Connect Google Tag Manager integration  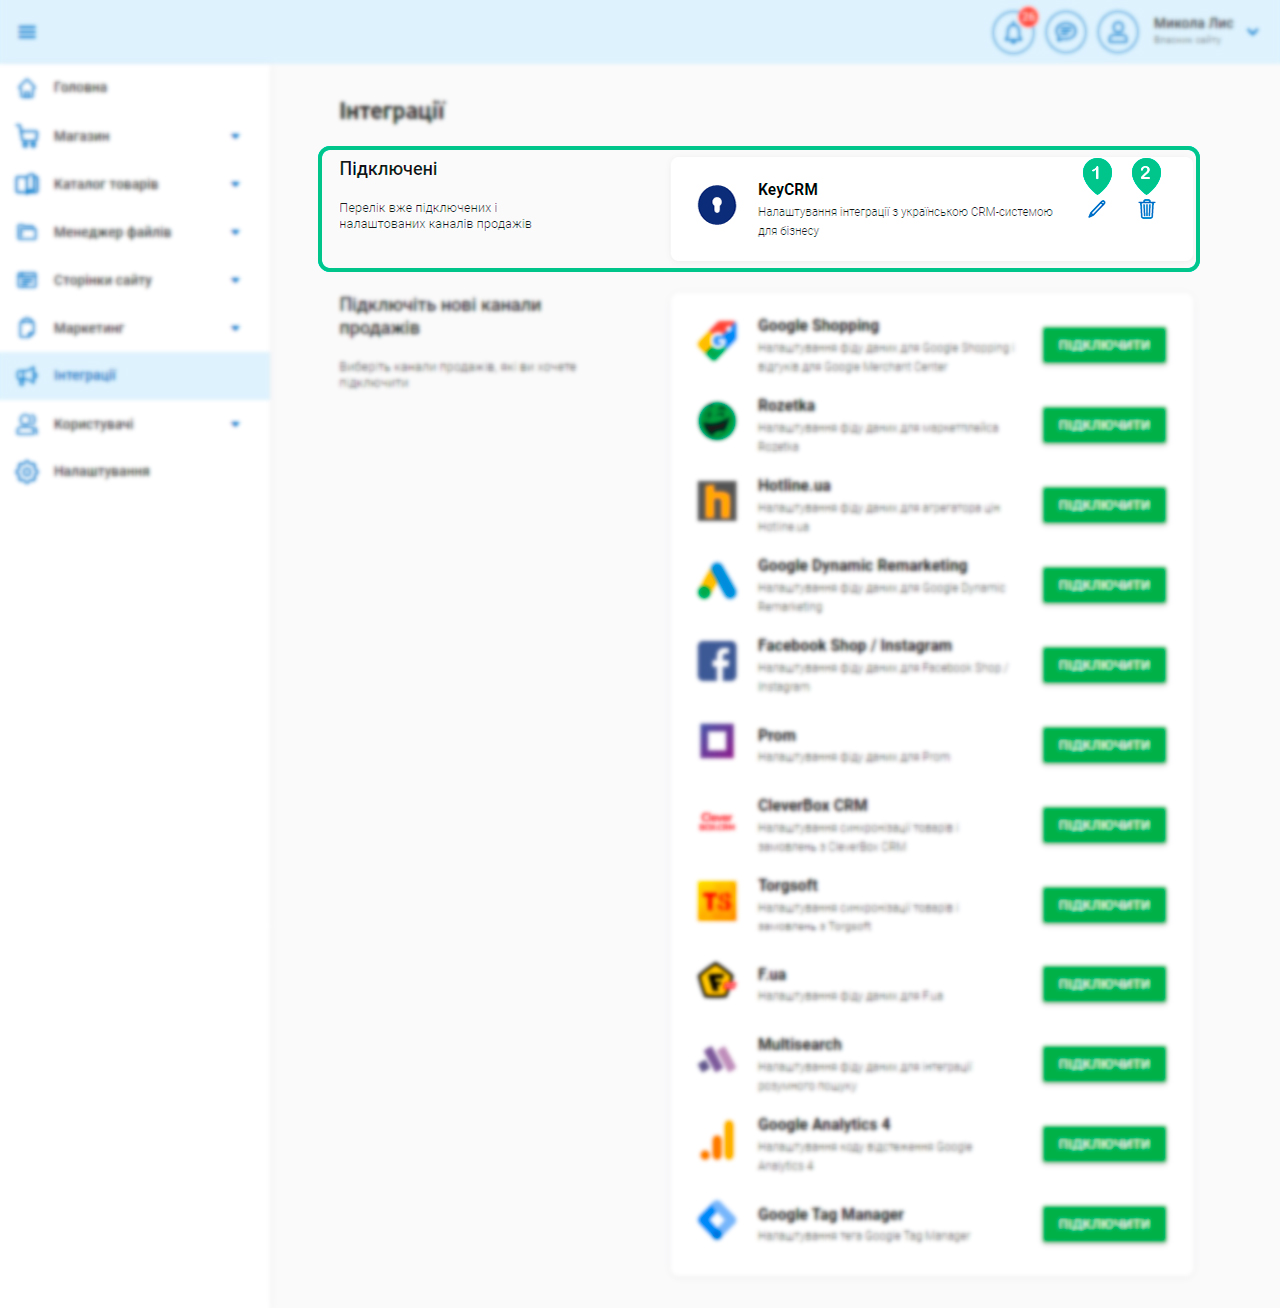[1104, 1224]
